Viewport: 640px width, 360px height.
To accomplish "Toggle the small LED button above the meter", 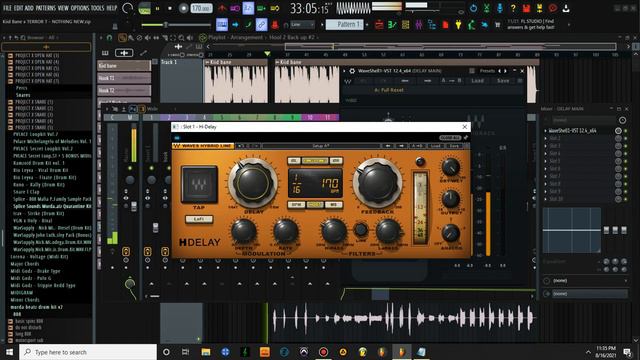I will tap(420, 162).
